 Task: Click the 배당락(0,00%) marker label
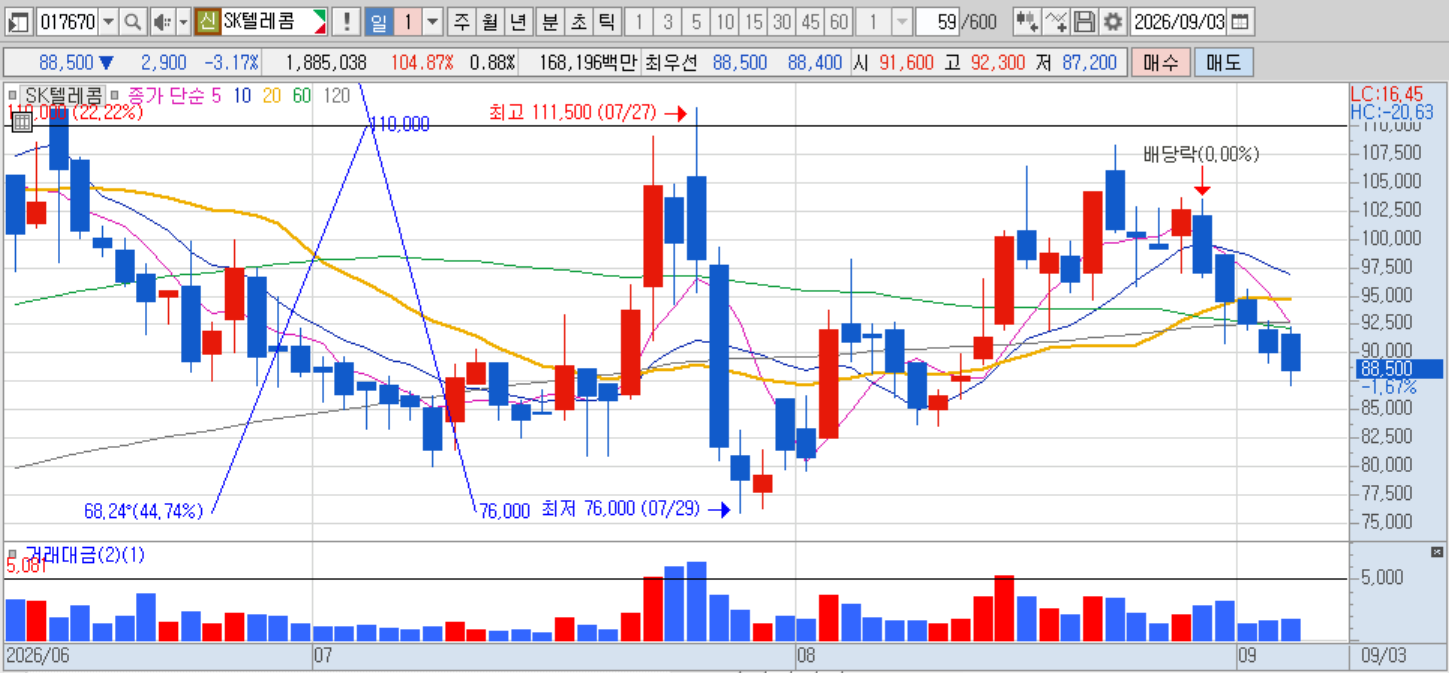point(1201,154)
